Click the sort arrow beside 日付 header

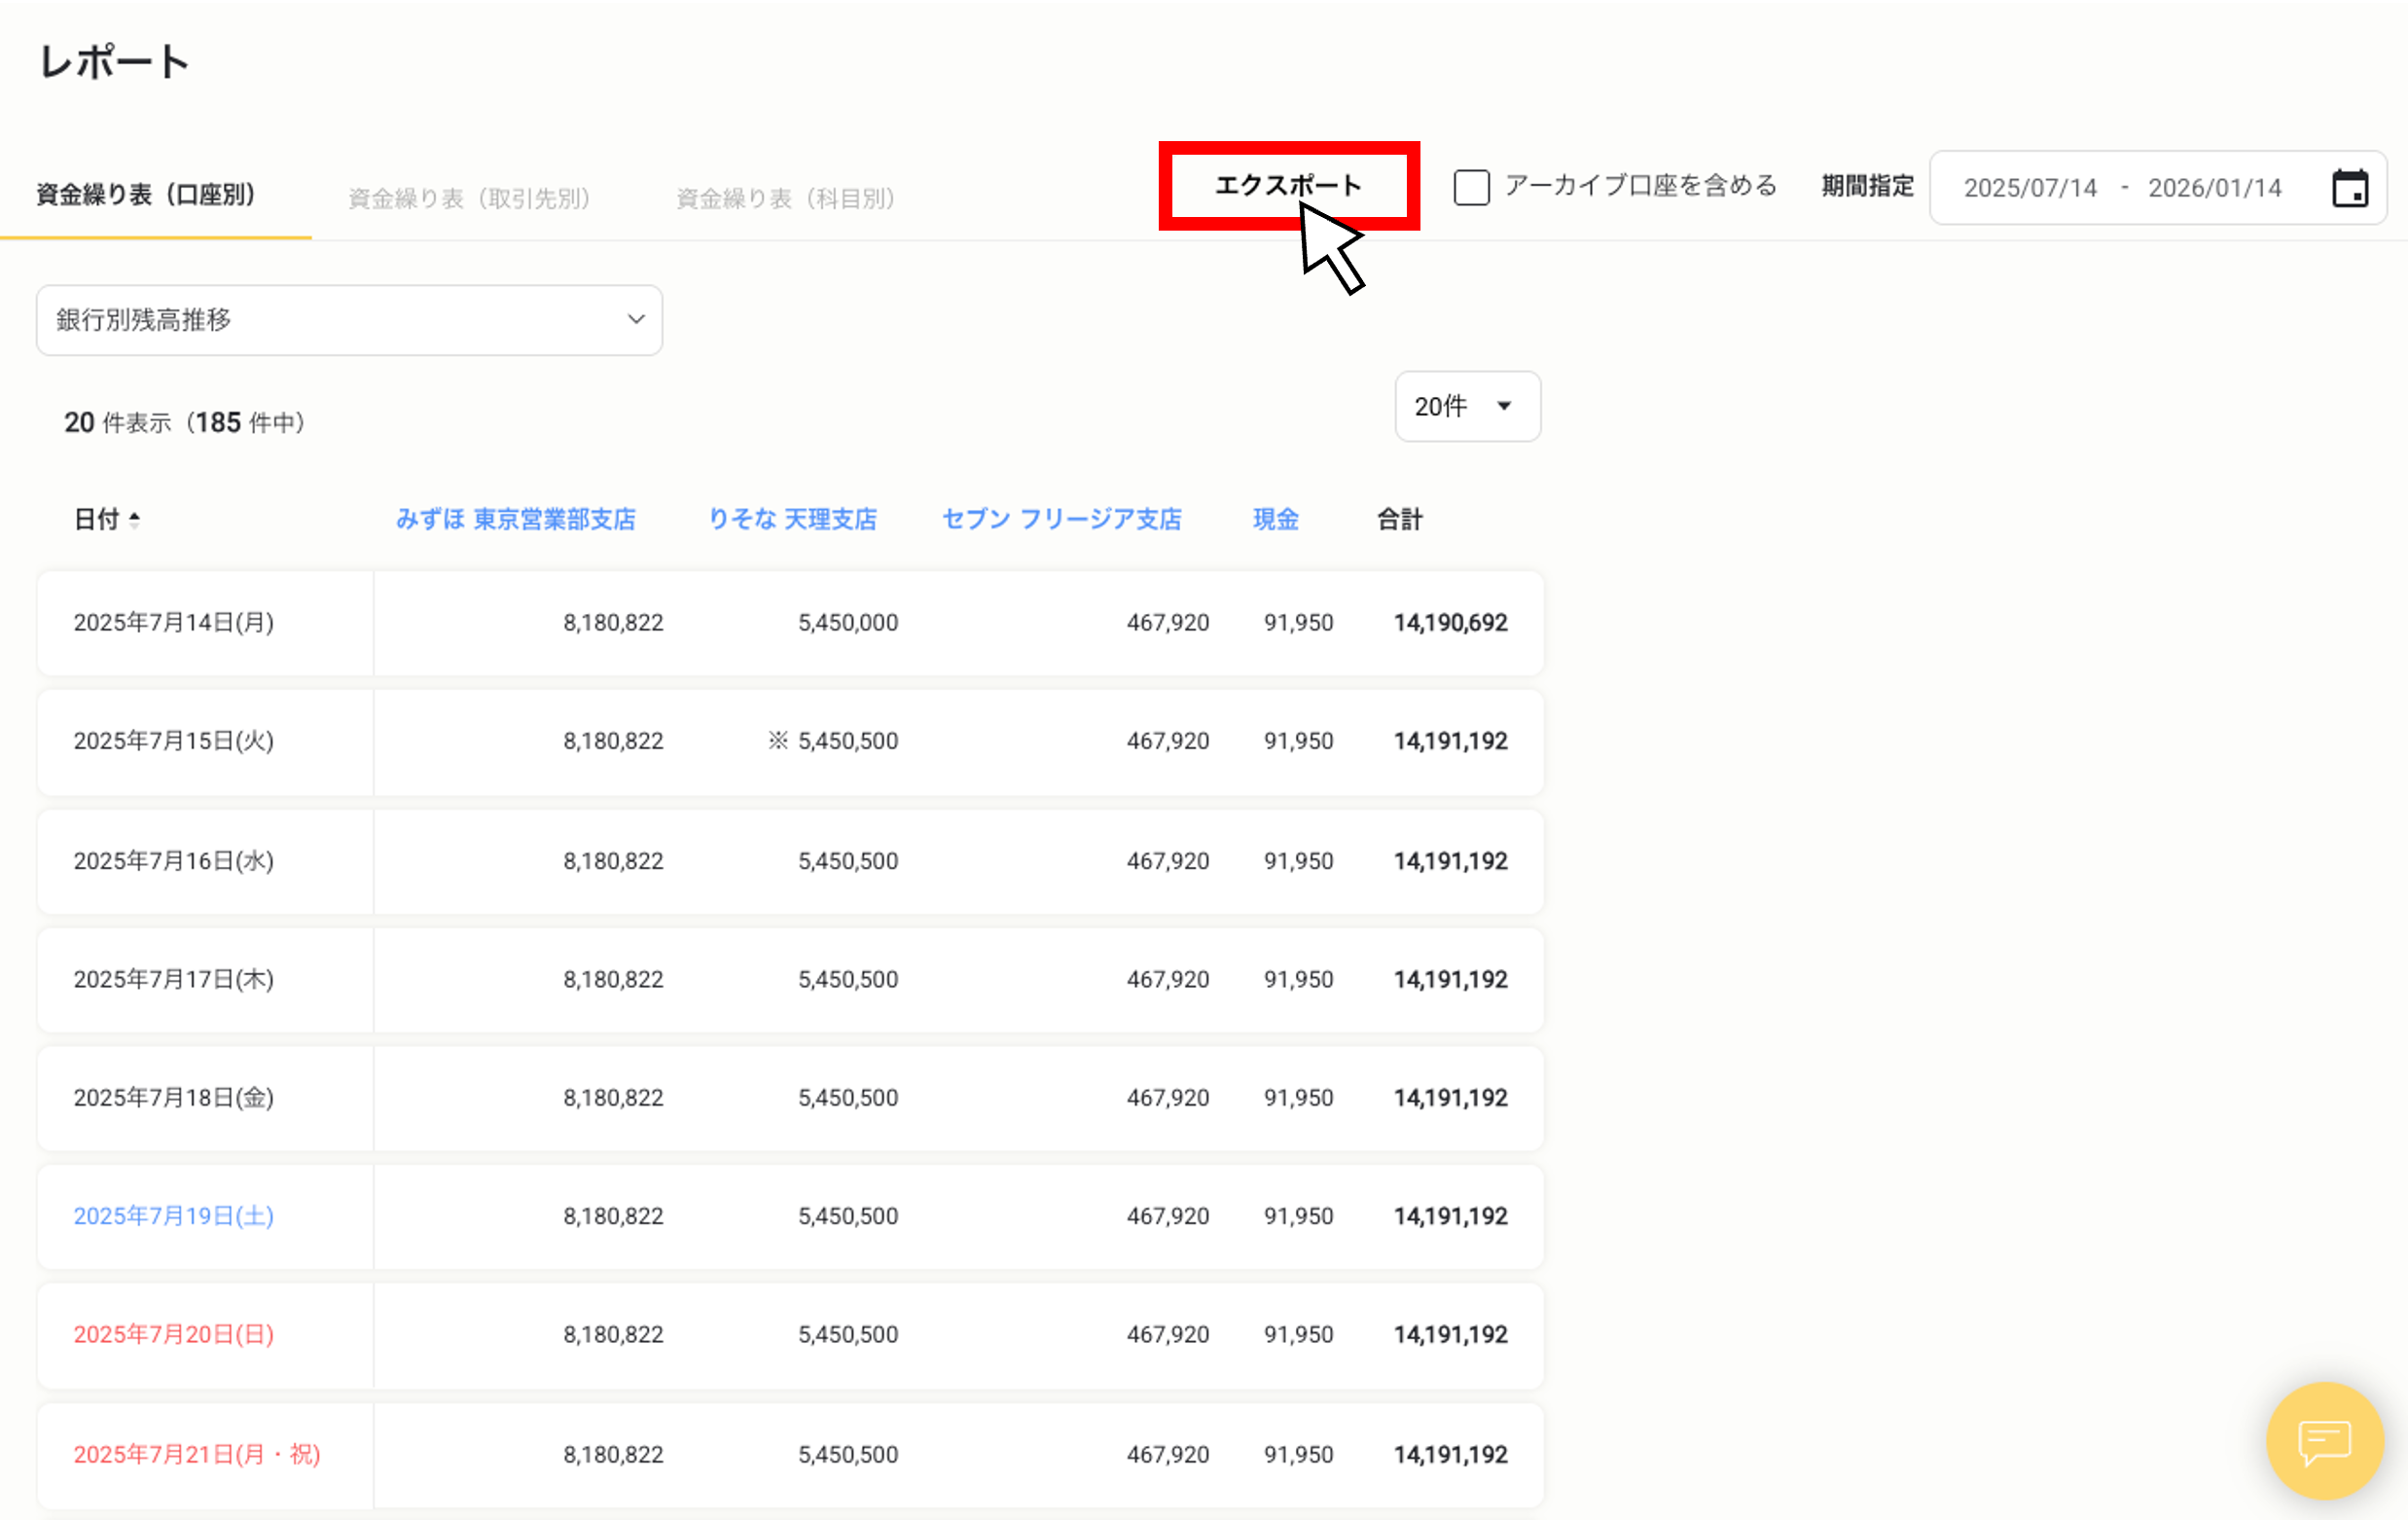(x=134, y=519)
